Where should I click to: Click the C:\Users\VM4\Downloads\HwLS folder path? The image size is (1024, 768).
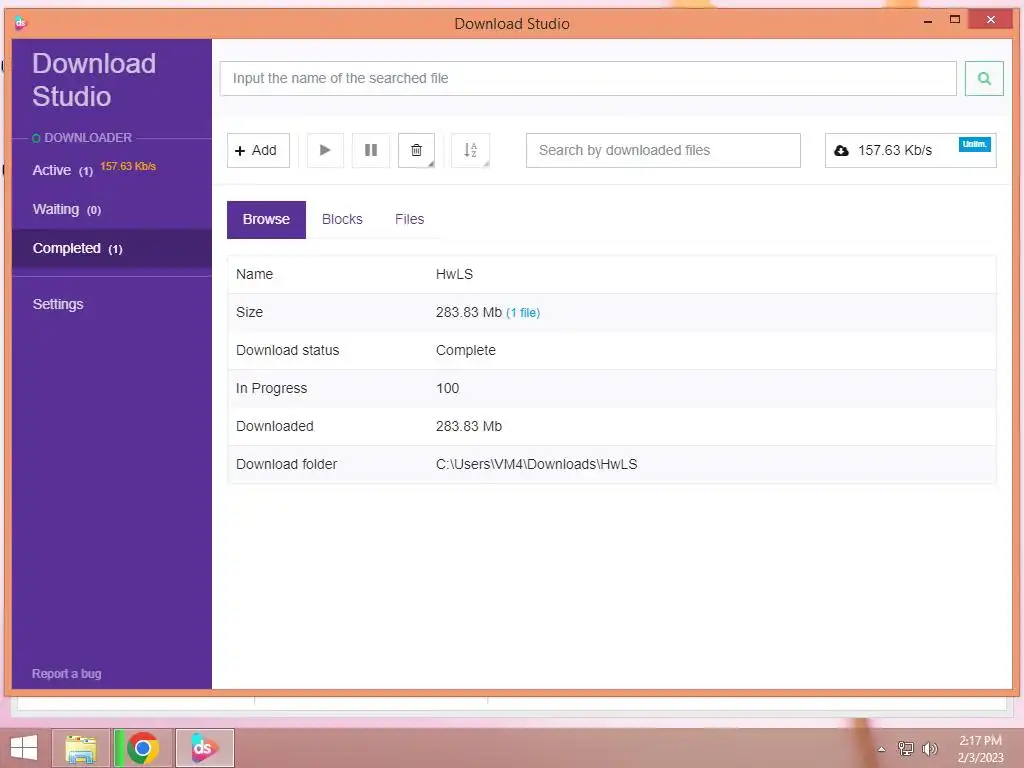pyautogui.click(x=536, y=464)
